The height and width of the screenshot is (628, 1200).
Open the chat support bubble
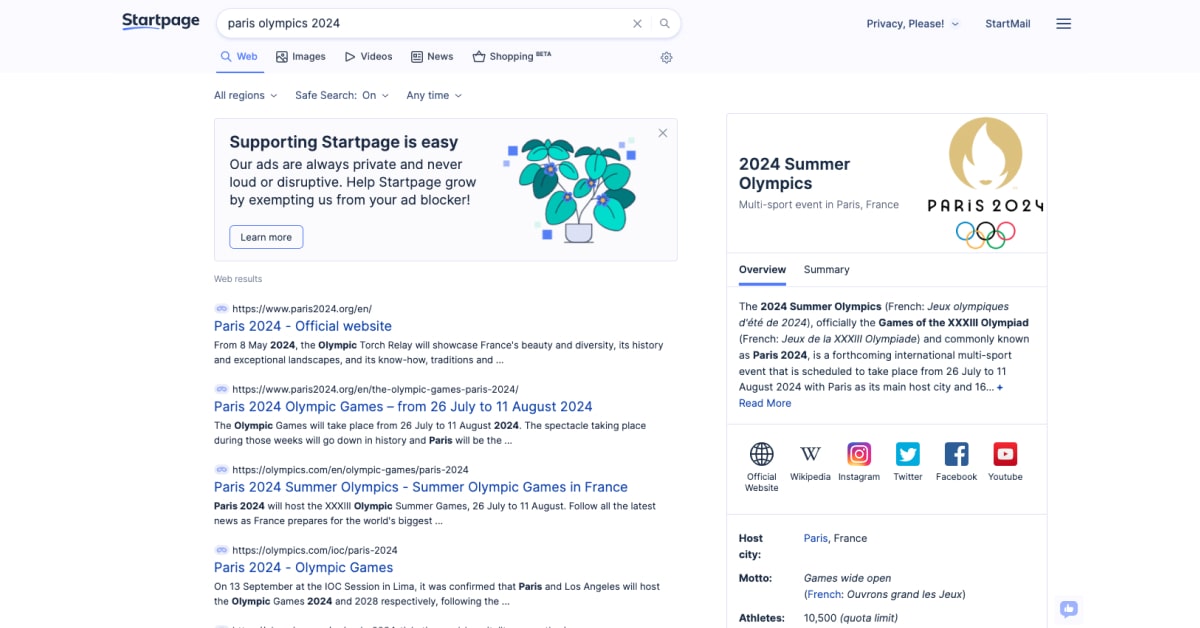1068,609
